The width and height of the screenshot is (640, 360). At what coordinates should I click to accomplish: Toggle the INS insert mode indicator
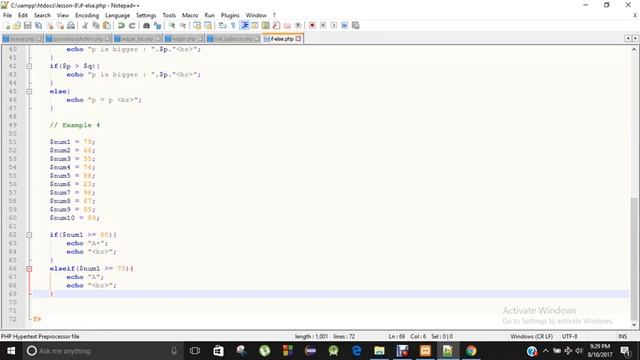click(x=622, y=336)
